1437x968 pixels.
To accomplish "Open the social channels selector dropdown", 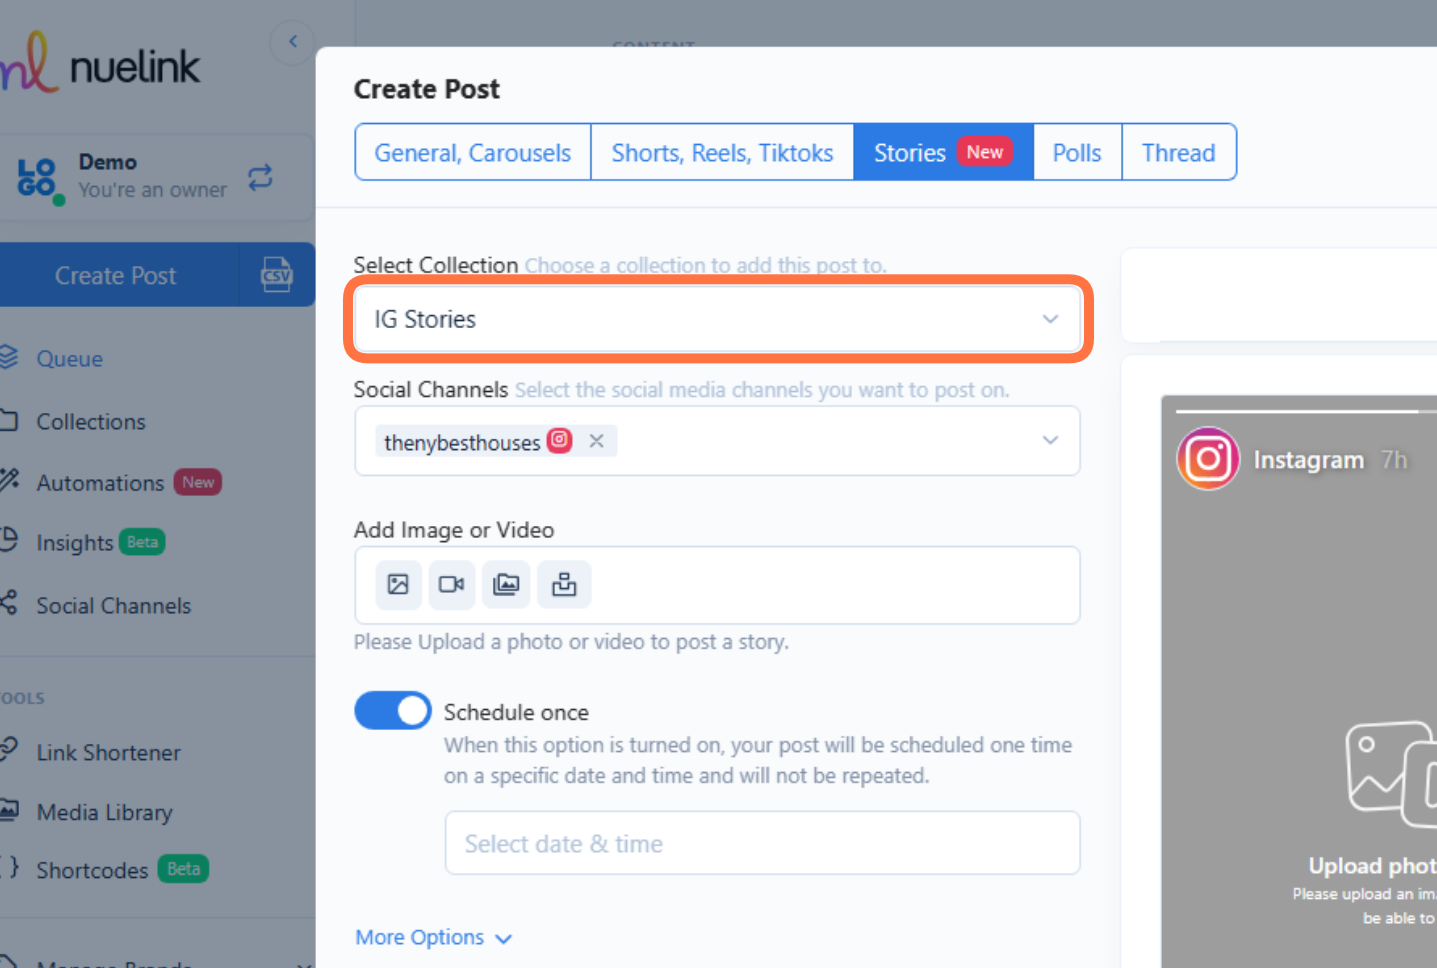I will [x=1049, y=440].
